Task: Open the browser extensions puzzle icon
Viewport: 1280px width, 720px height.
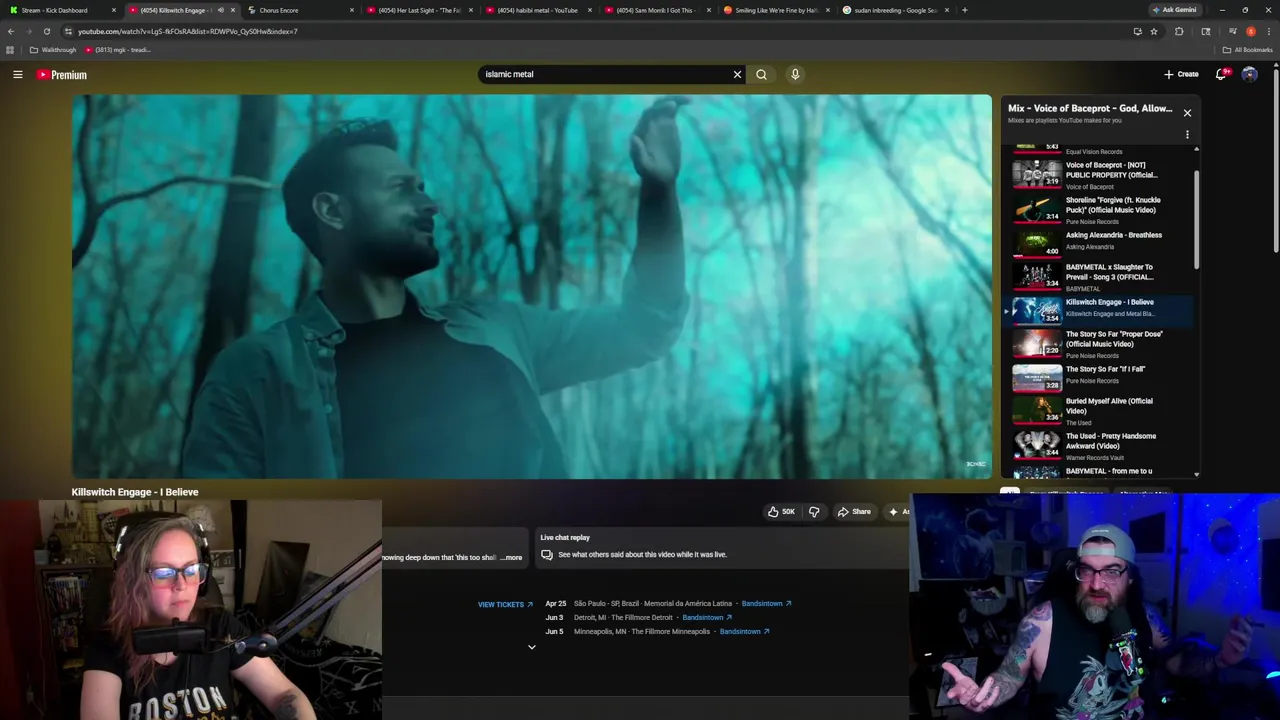Action: (1179, 31)
